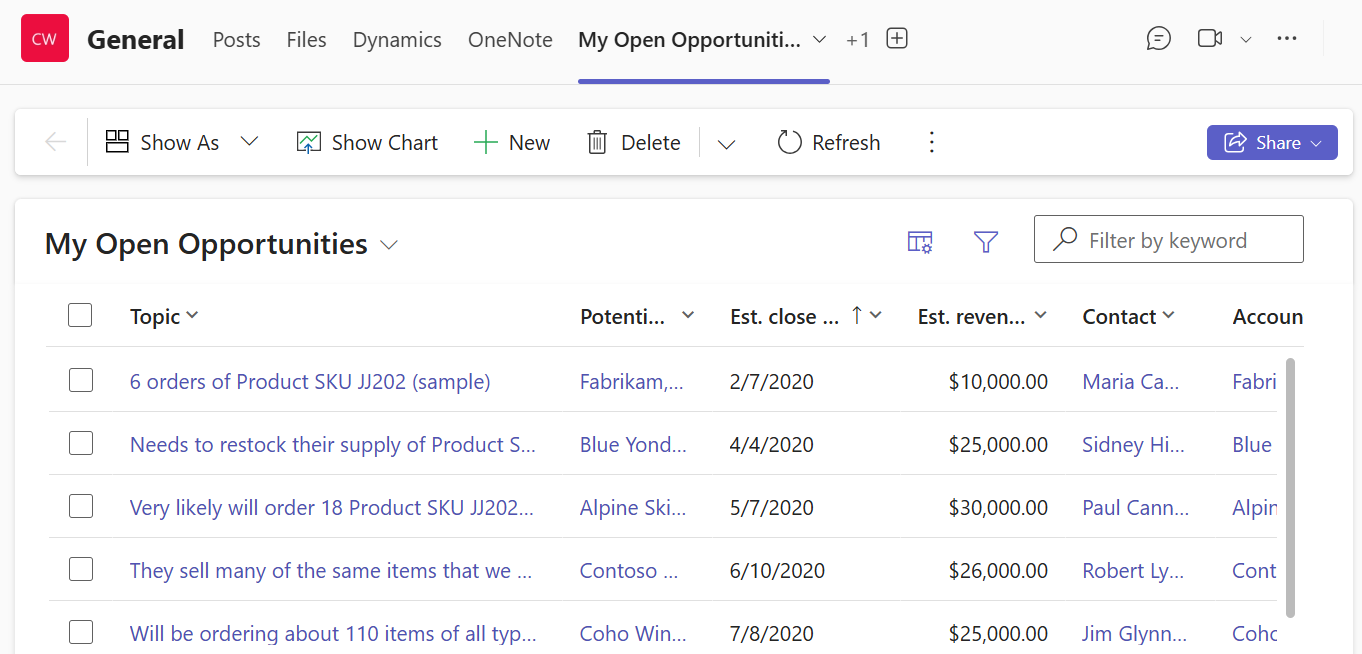This screenshot has width=1362, height=654.
Task: Open the filter funnel icon
Action: click(986, 241)
